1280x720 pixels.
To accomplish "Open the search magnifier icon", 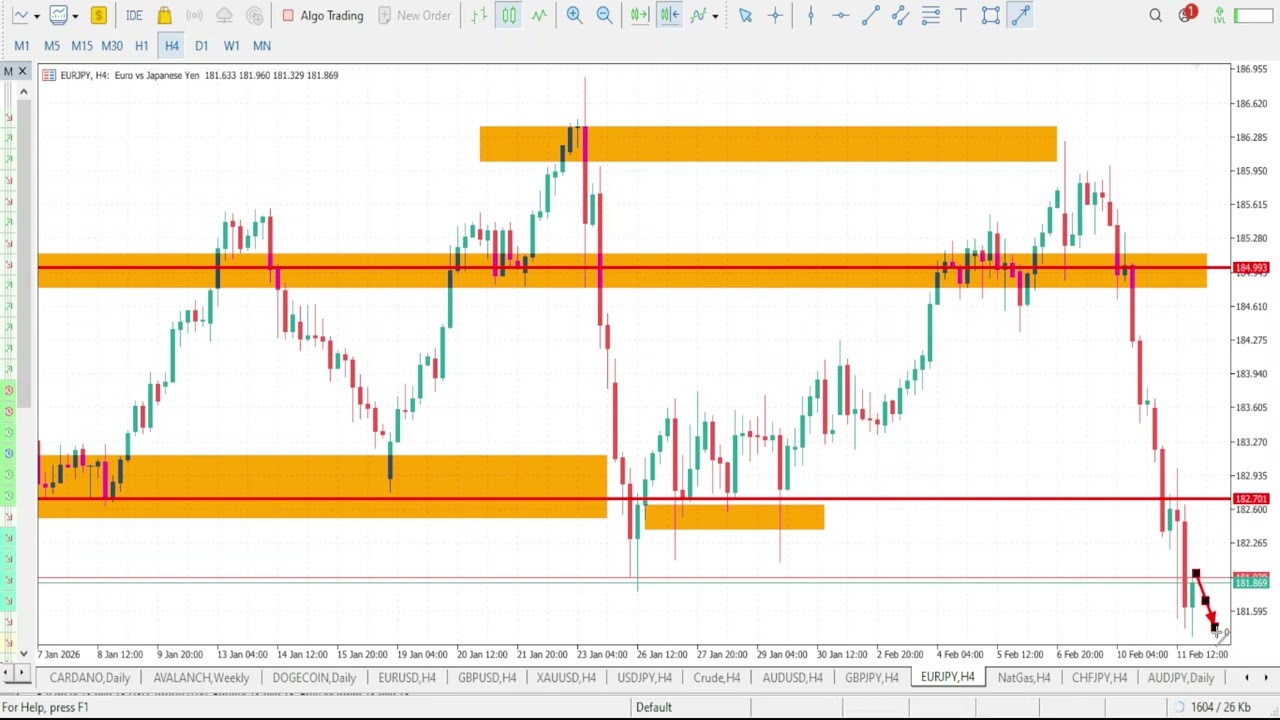I will (x=1156, y=15).
